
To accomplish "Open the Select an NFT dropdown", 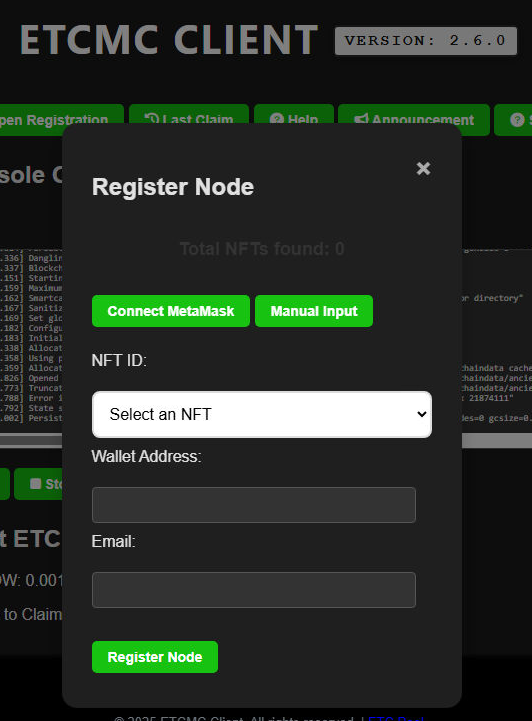I will tap(262, 414).
